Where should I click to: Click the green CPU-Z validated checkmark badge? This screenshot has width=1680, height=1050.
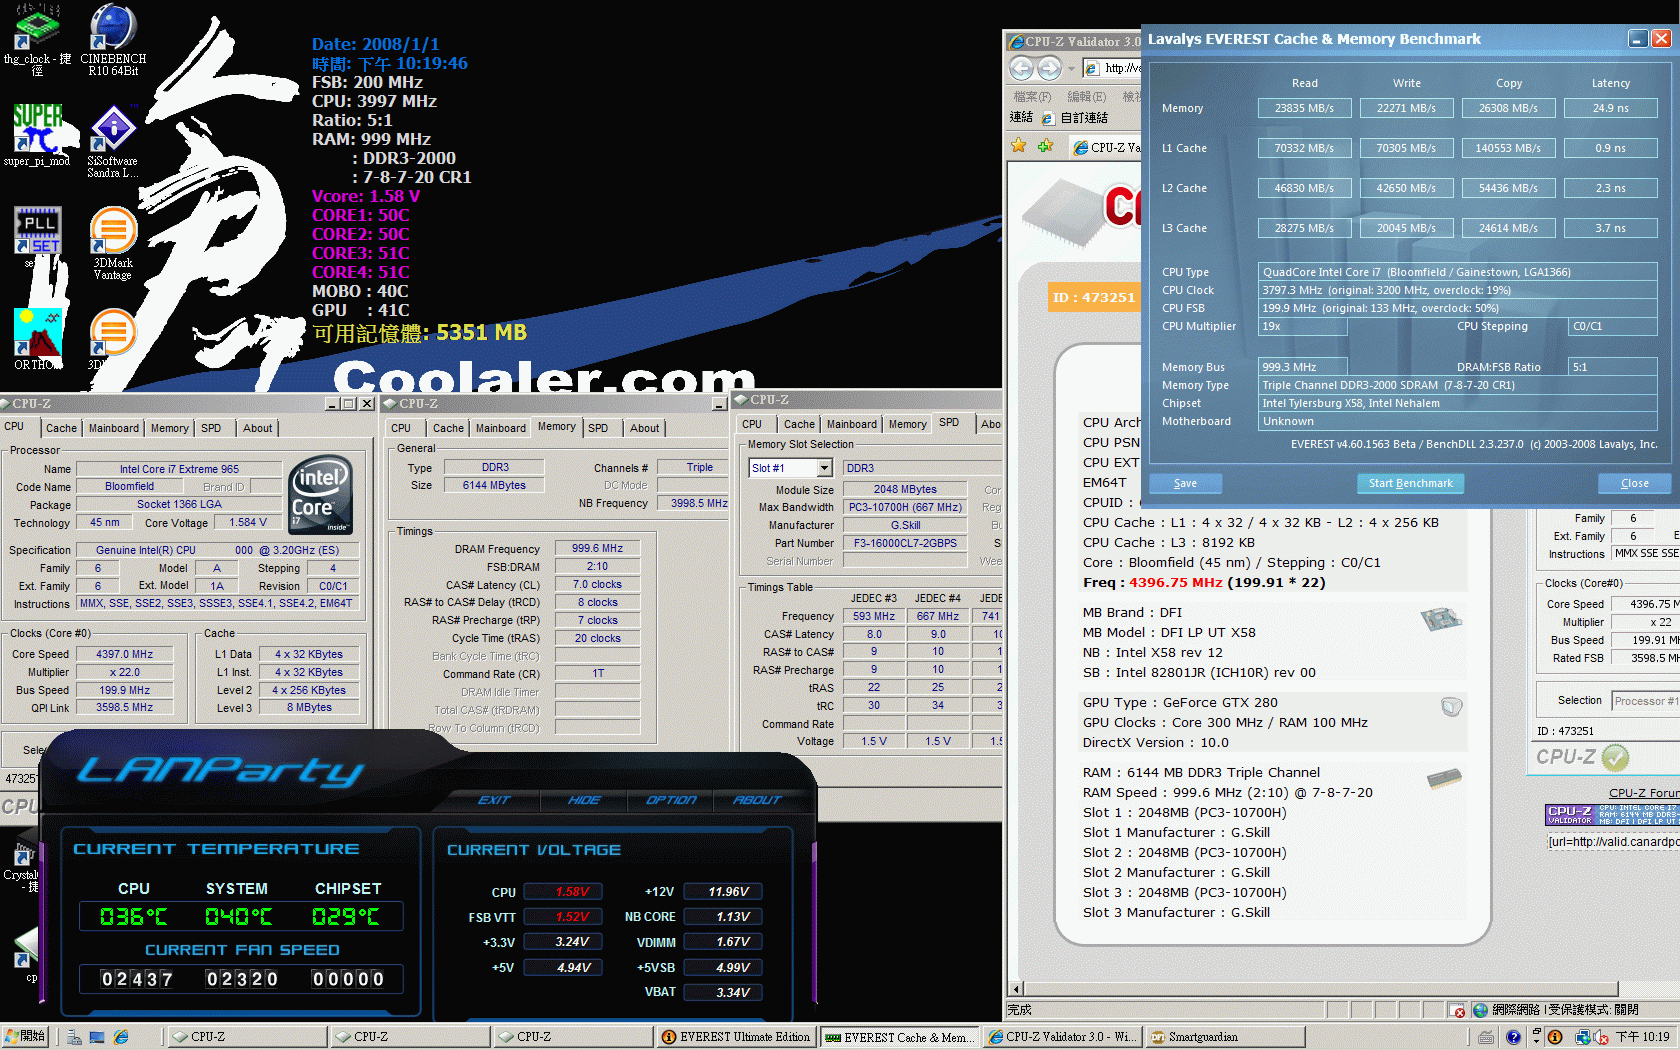click(1615, 758)
